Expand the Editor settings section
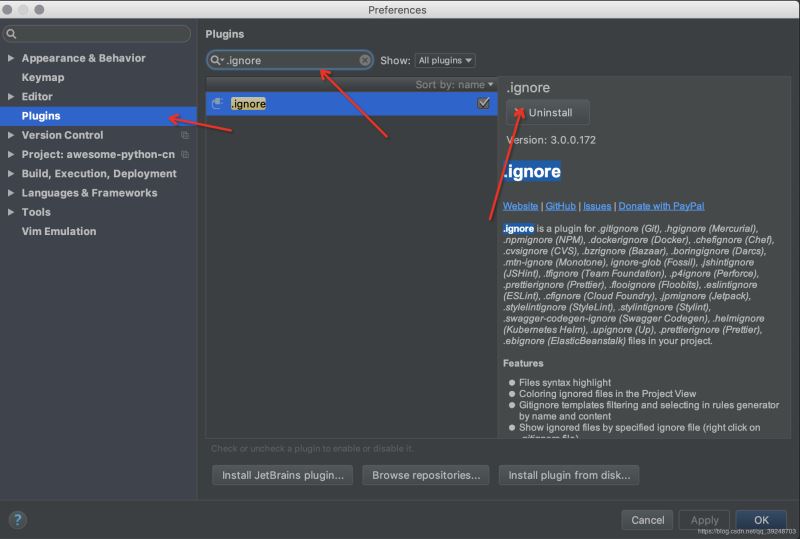This screenshot has width=800, height=539. (x=11, y=96)
